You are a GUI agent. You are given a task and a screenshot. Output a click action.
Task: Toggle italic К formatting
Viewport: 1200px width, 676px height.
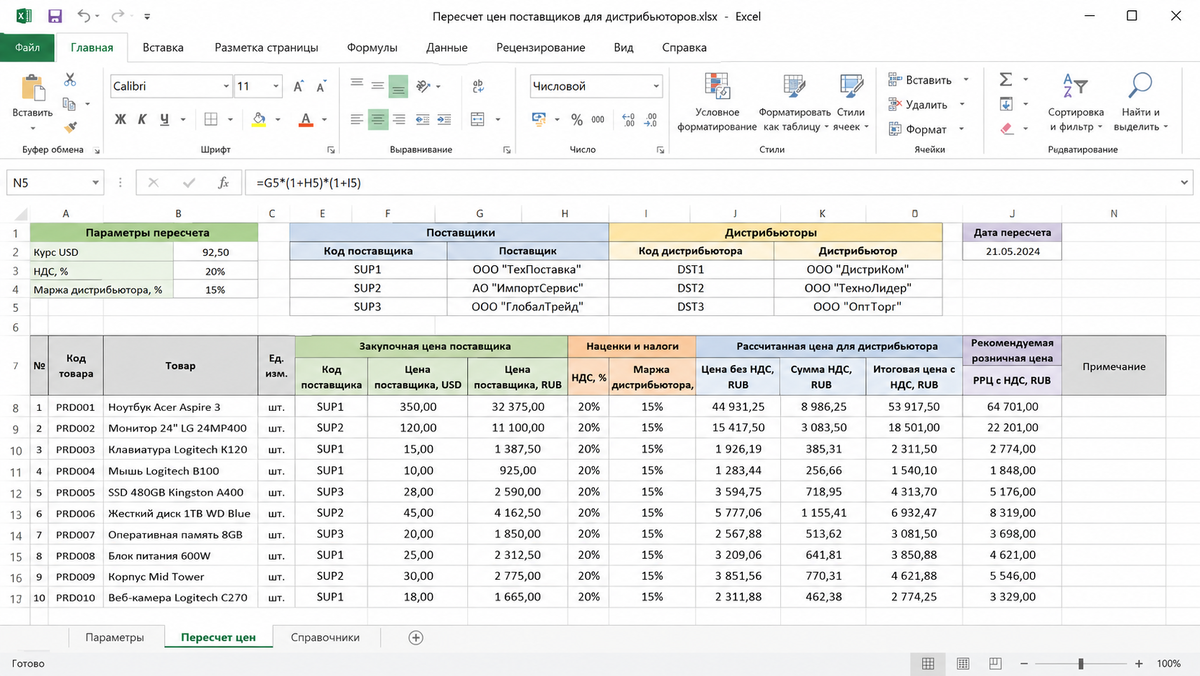coord(143,120)
